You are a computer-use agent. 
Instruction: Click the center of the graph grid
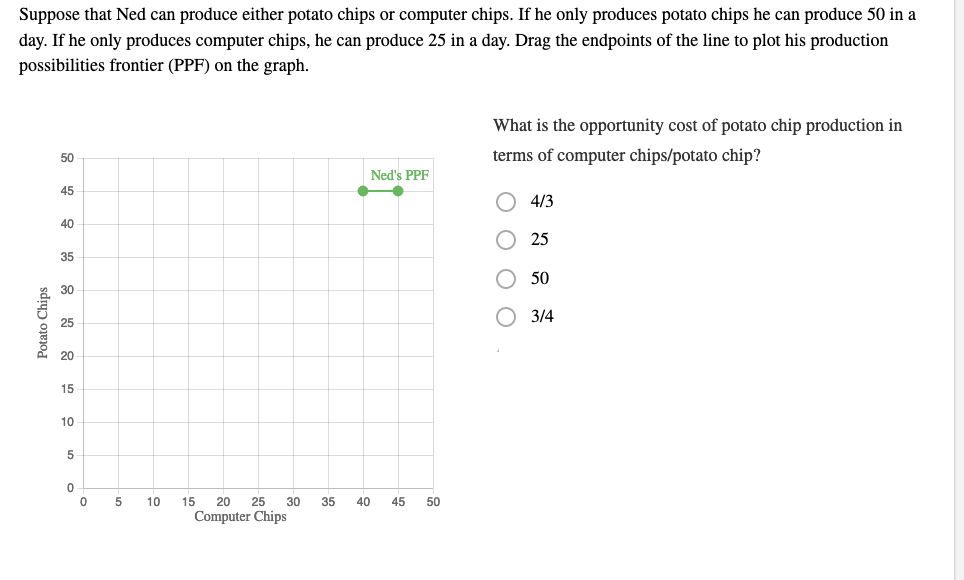[x=258, y=322]
